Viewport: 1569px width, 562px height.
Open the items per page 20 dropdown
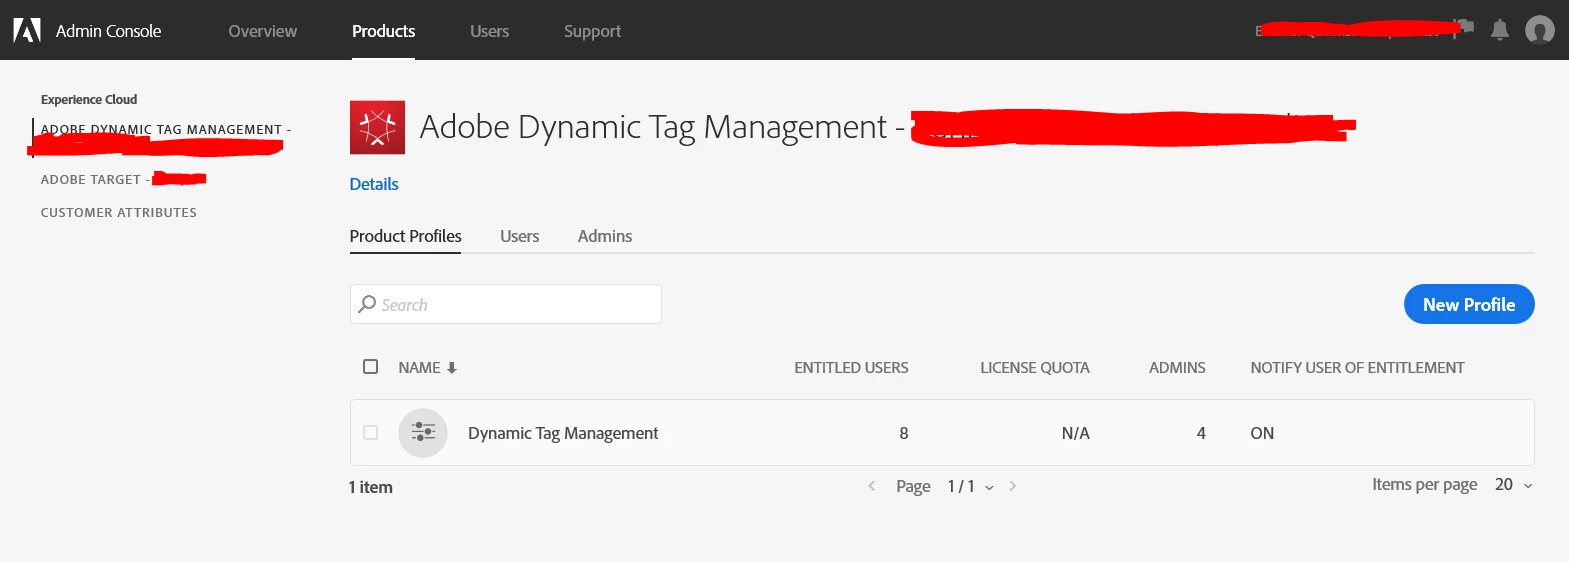click(x=1513, y=485)
